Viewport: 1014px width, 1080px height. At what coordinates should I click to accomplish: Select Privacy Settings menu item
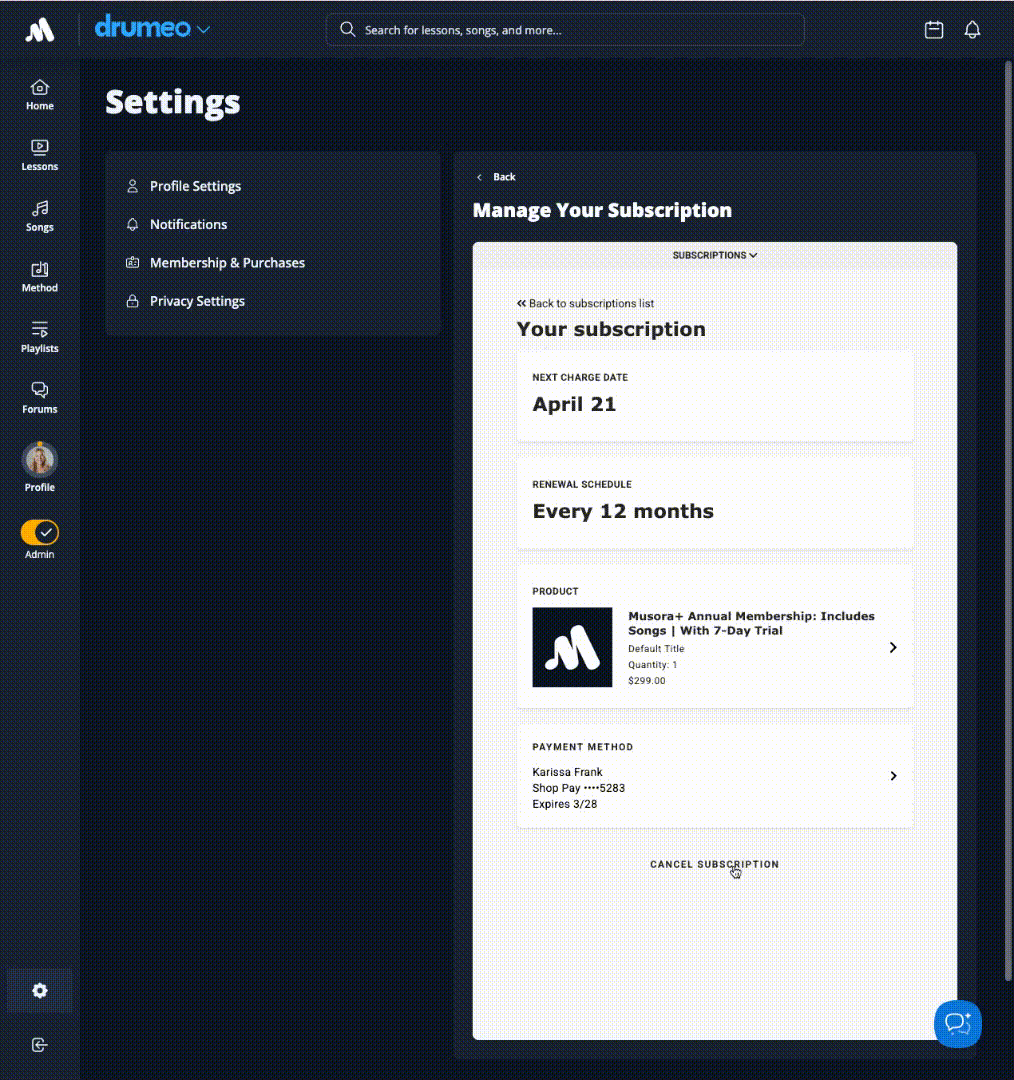click(x=197, y=301)
